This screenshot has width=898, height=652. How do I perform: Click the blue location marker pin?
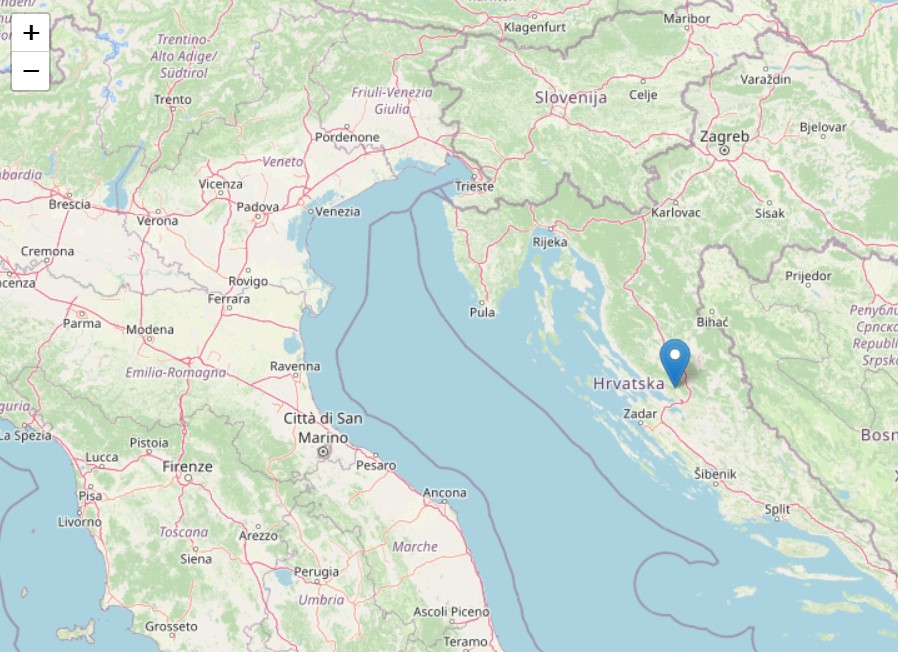tap(675, 363)
